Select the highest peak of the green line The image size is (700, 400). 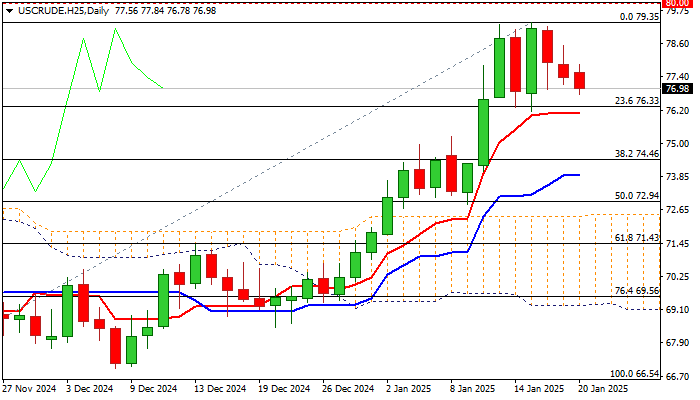pyautogui.click(x=115, y=28)
